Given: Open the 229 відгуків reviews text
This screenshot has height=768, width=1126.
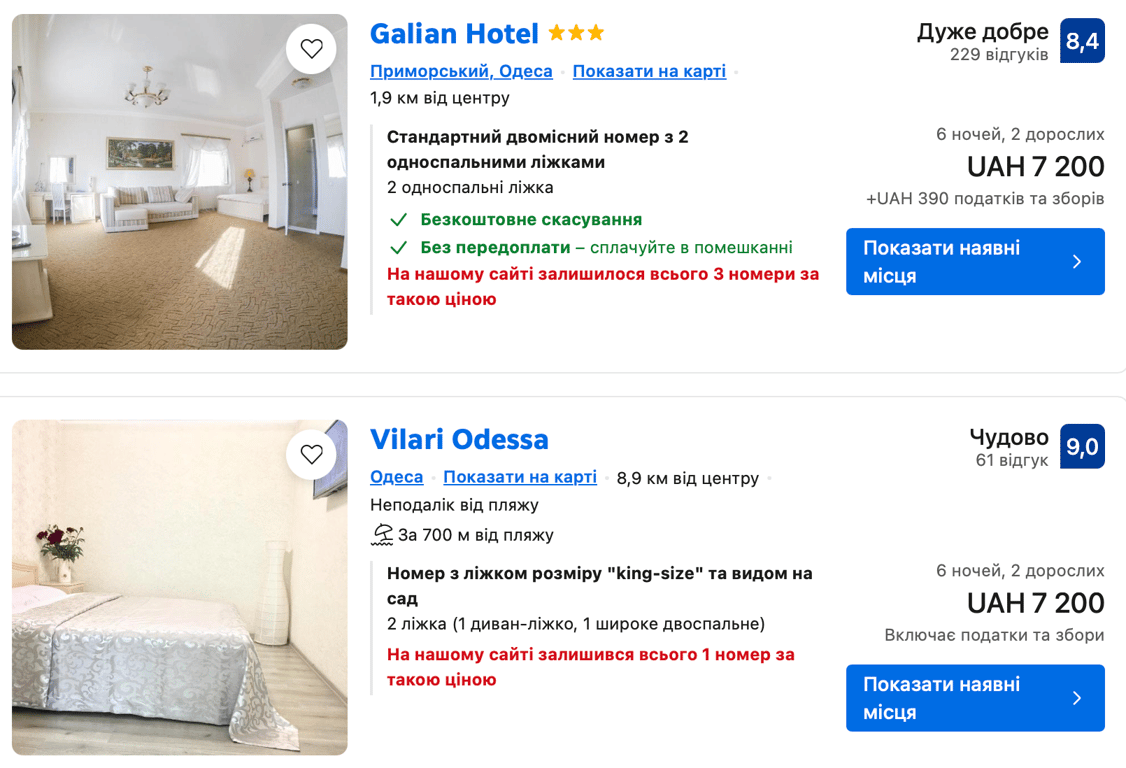Looking at the screenshot, I should pyautogui.click(x=998, y=55).
